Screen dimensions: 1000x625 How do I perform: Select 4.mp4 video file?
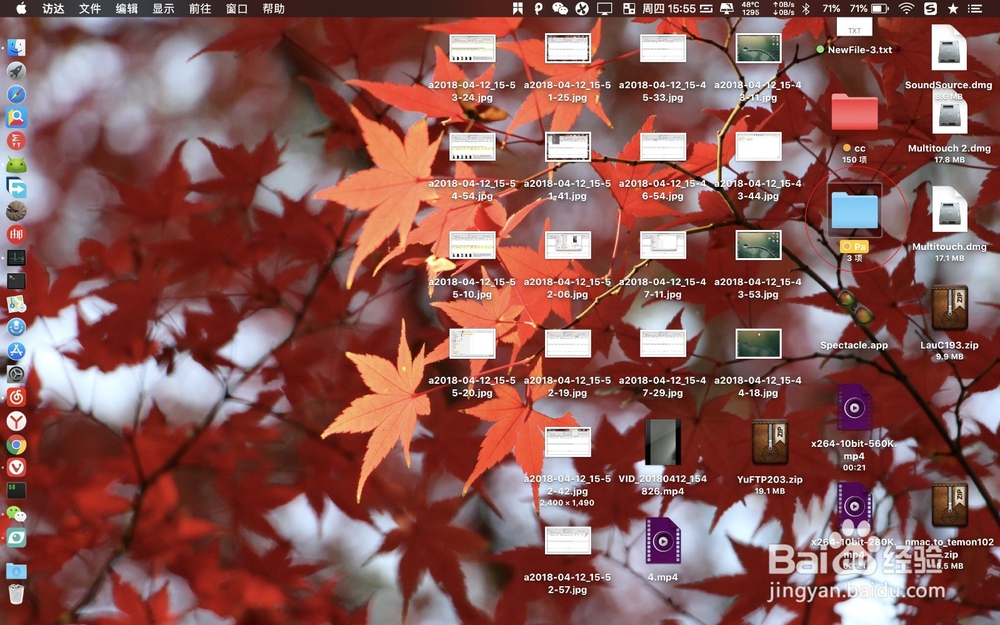663,541
